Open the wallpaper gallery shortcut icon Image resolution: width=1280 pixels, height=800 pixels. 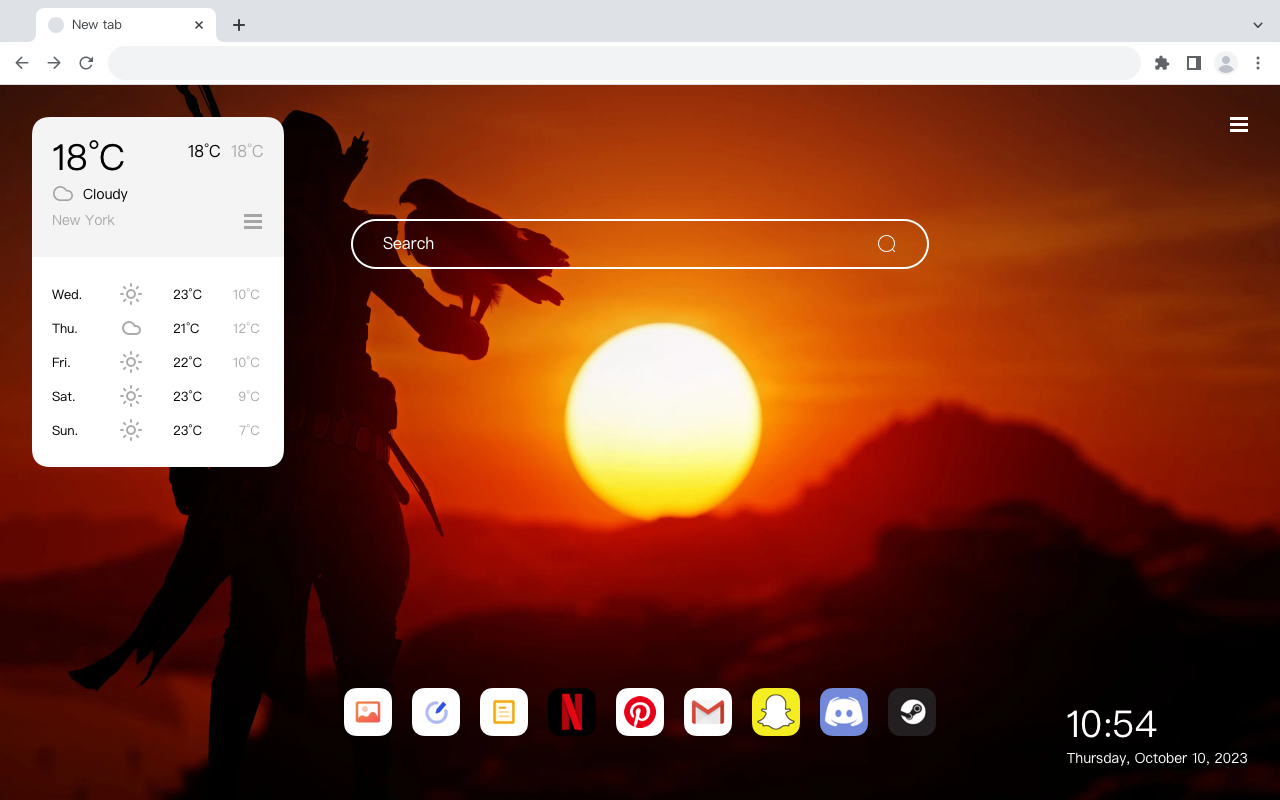(x=368, y=712)
